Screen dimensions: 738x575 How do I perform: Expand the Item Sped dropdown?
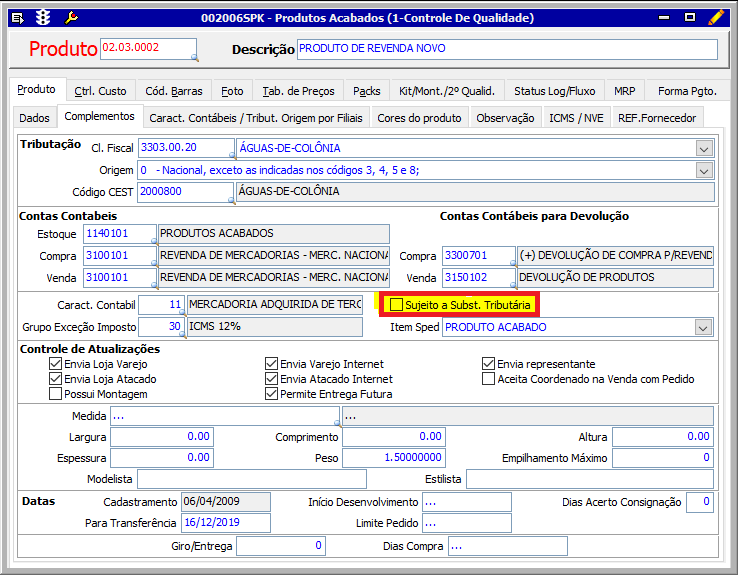[703, 327]
